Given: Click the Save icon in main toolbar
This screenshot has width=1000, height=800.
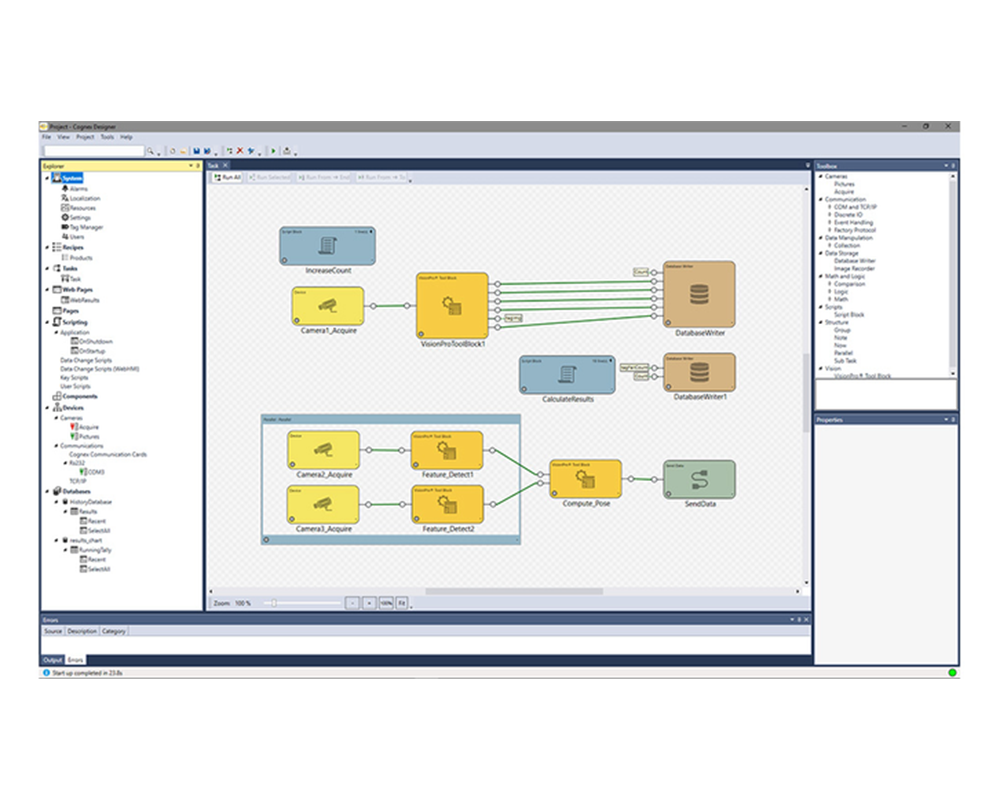Looking at the screenshot, I should click(x=196, y=151).
